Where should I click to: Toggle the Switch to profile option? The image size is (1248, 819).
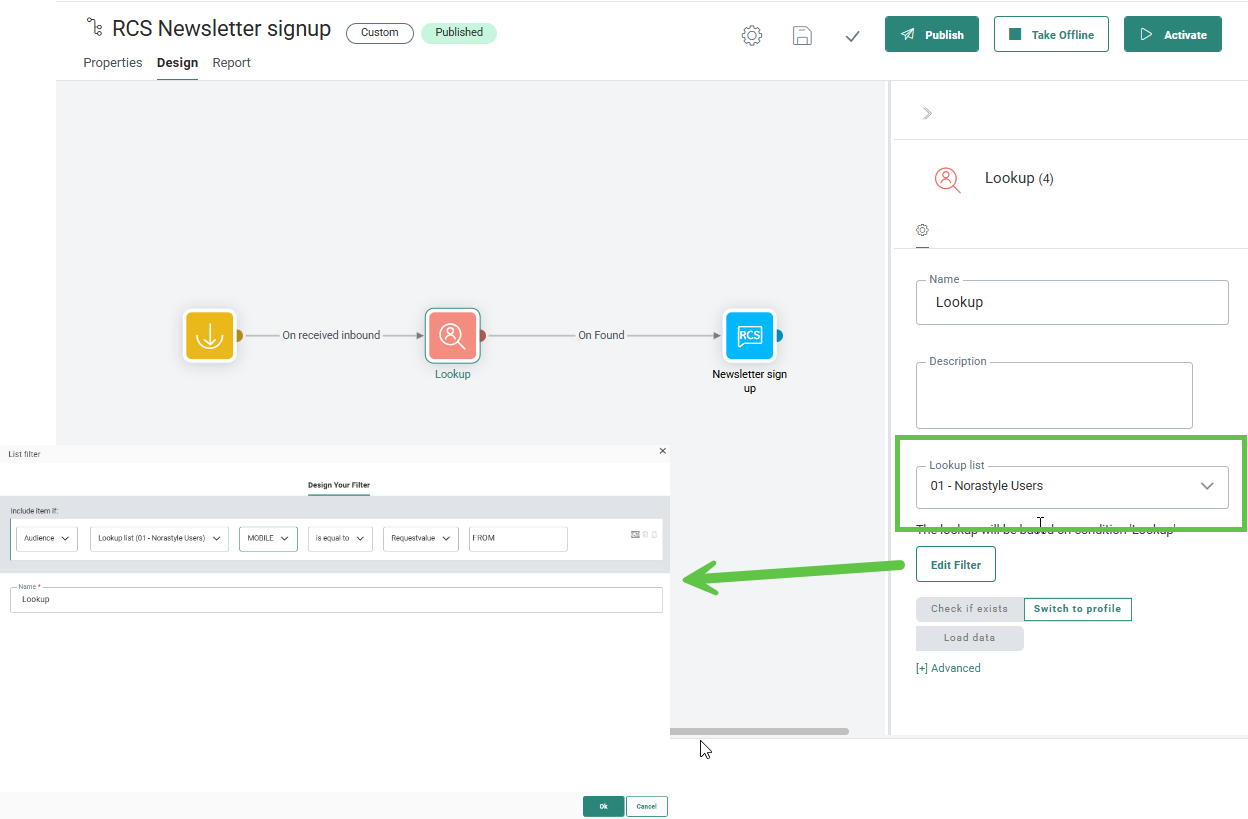1077,609
